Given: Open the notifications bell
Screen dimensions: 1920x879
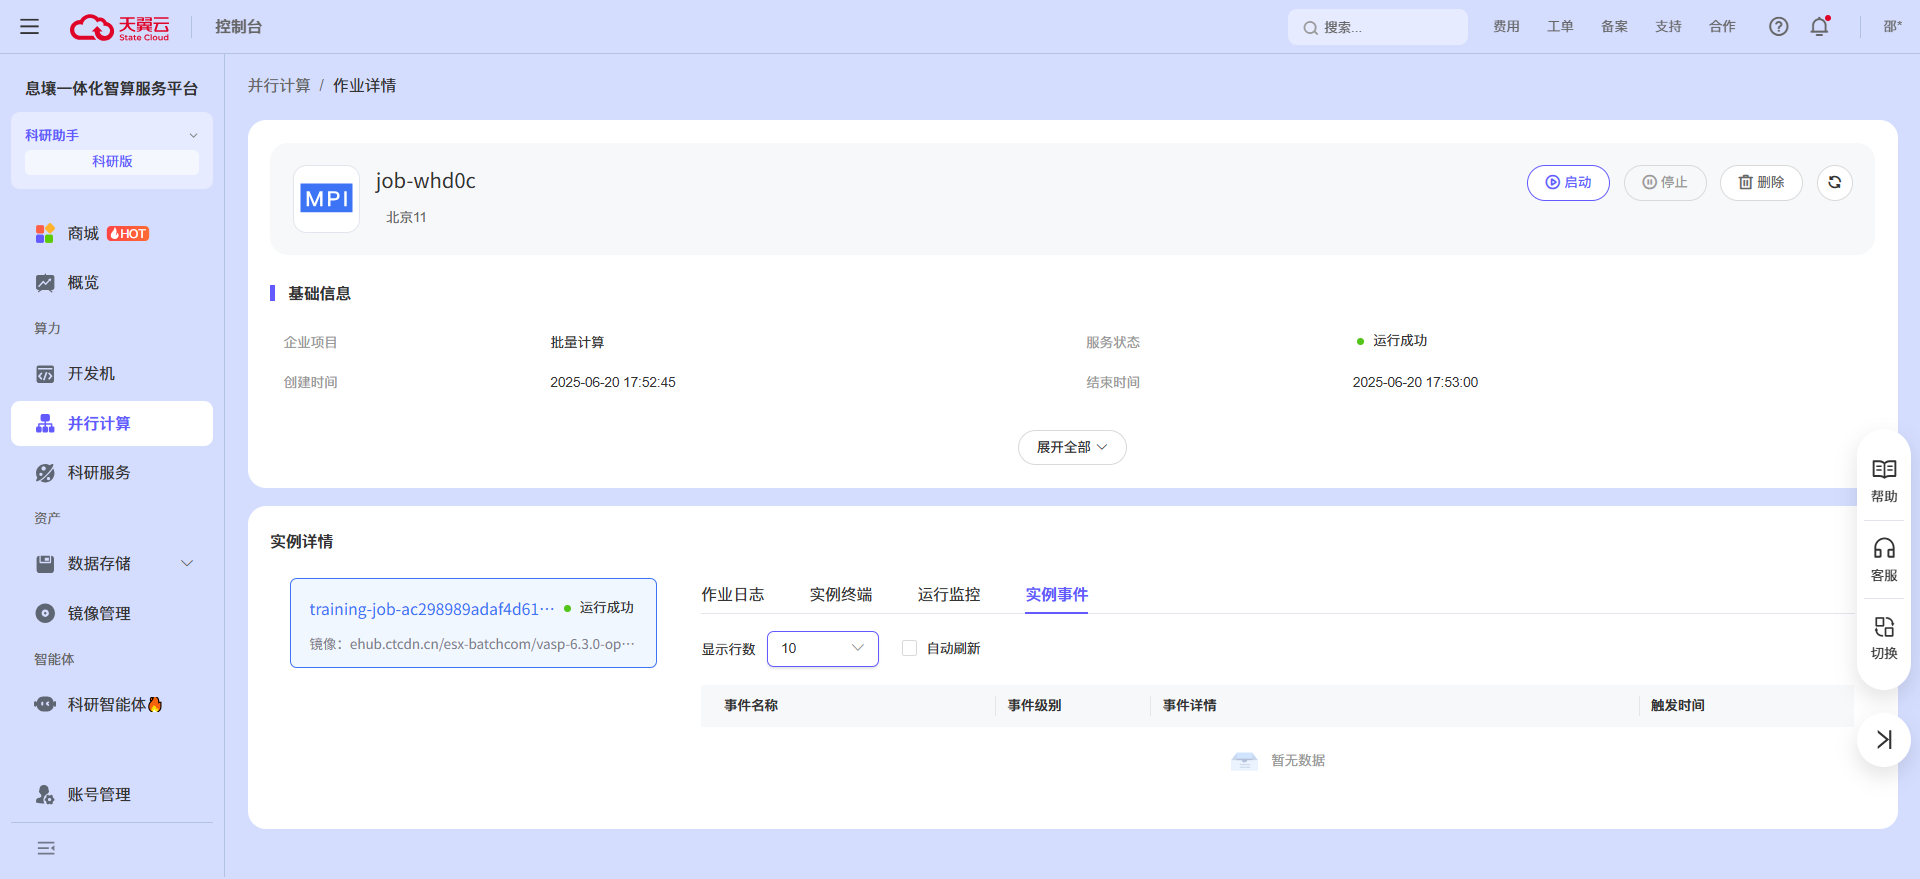Looking at the screenshot, I should click(1819, 27).
